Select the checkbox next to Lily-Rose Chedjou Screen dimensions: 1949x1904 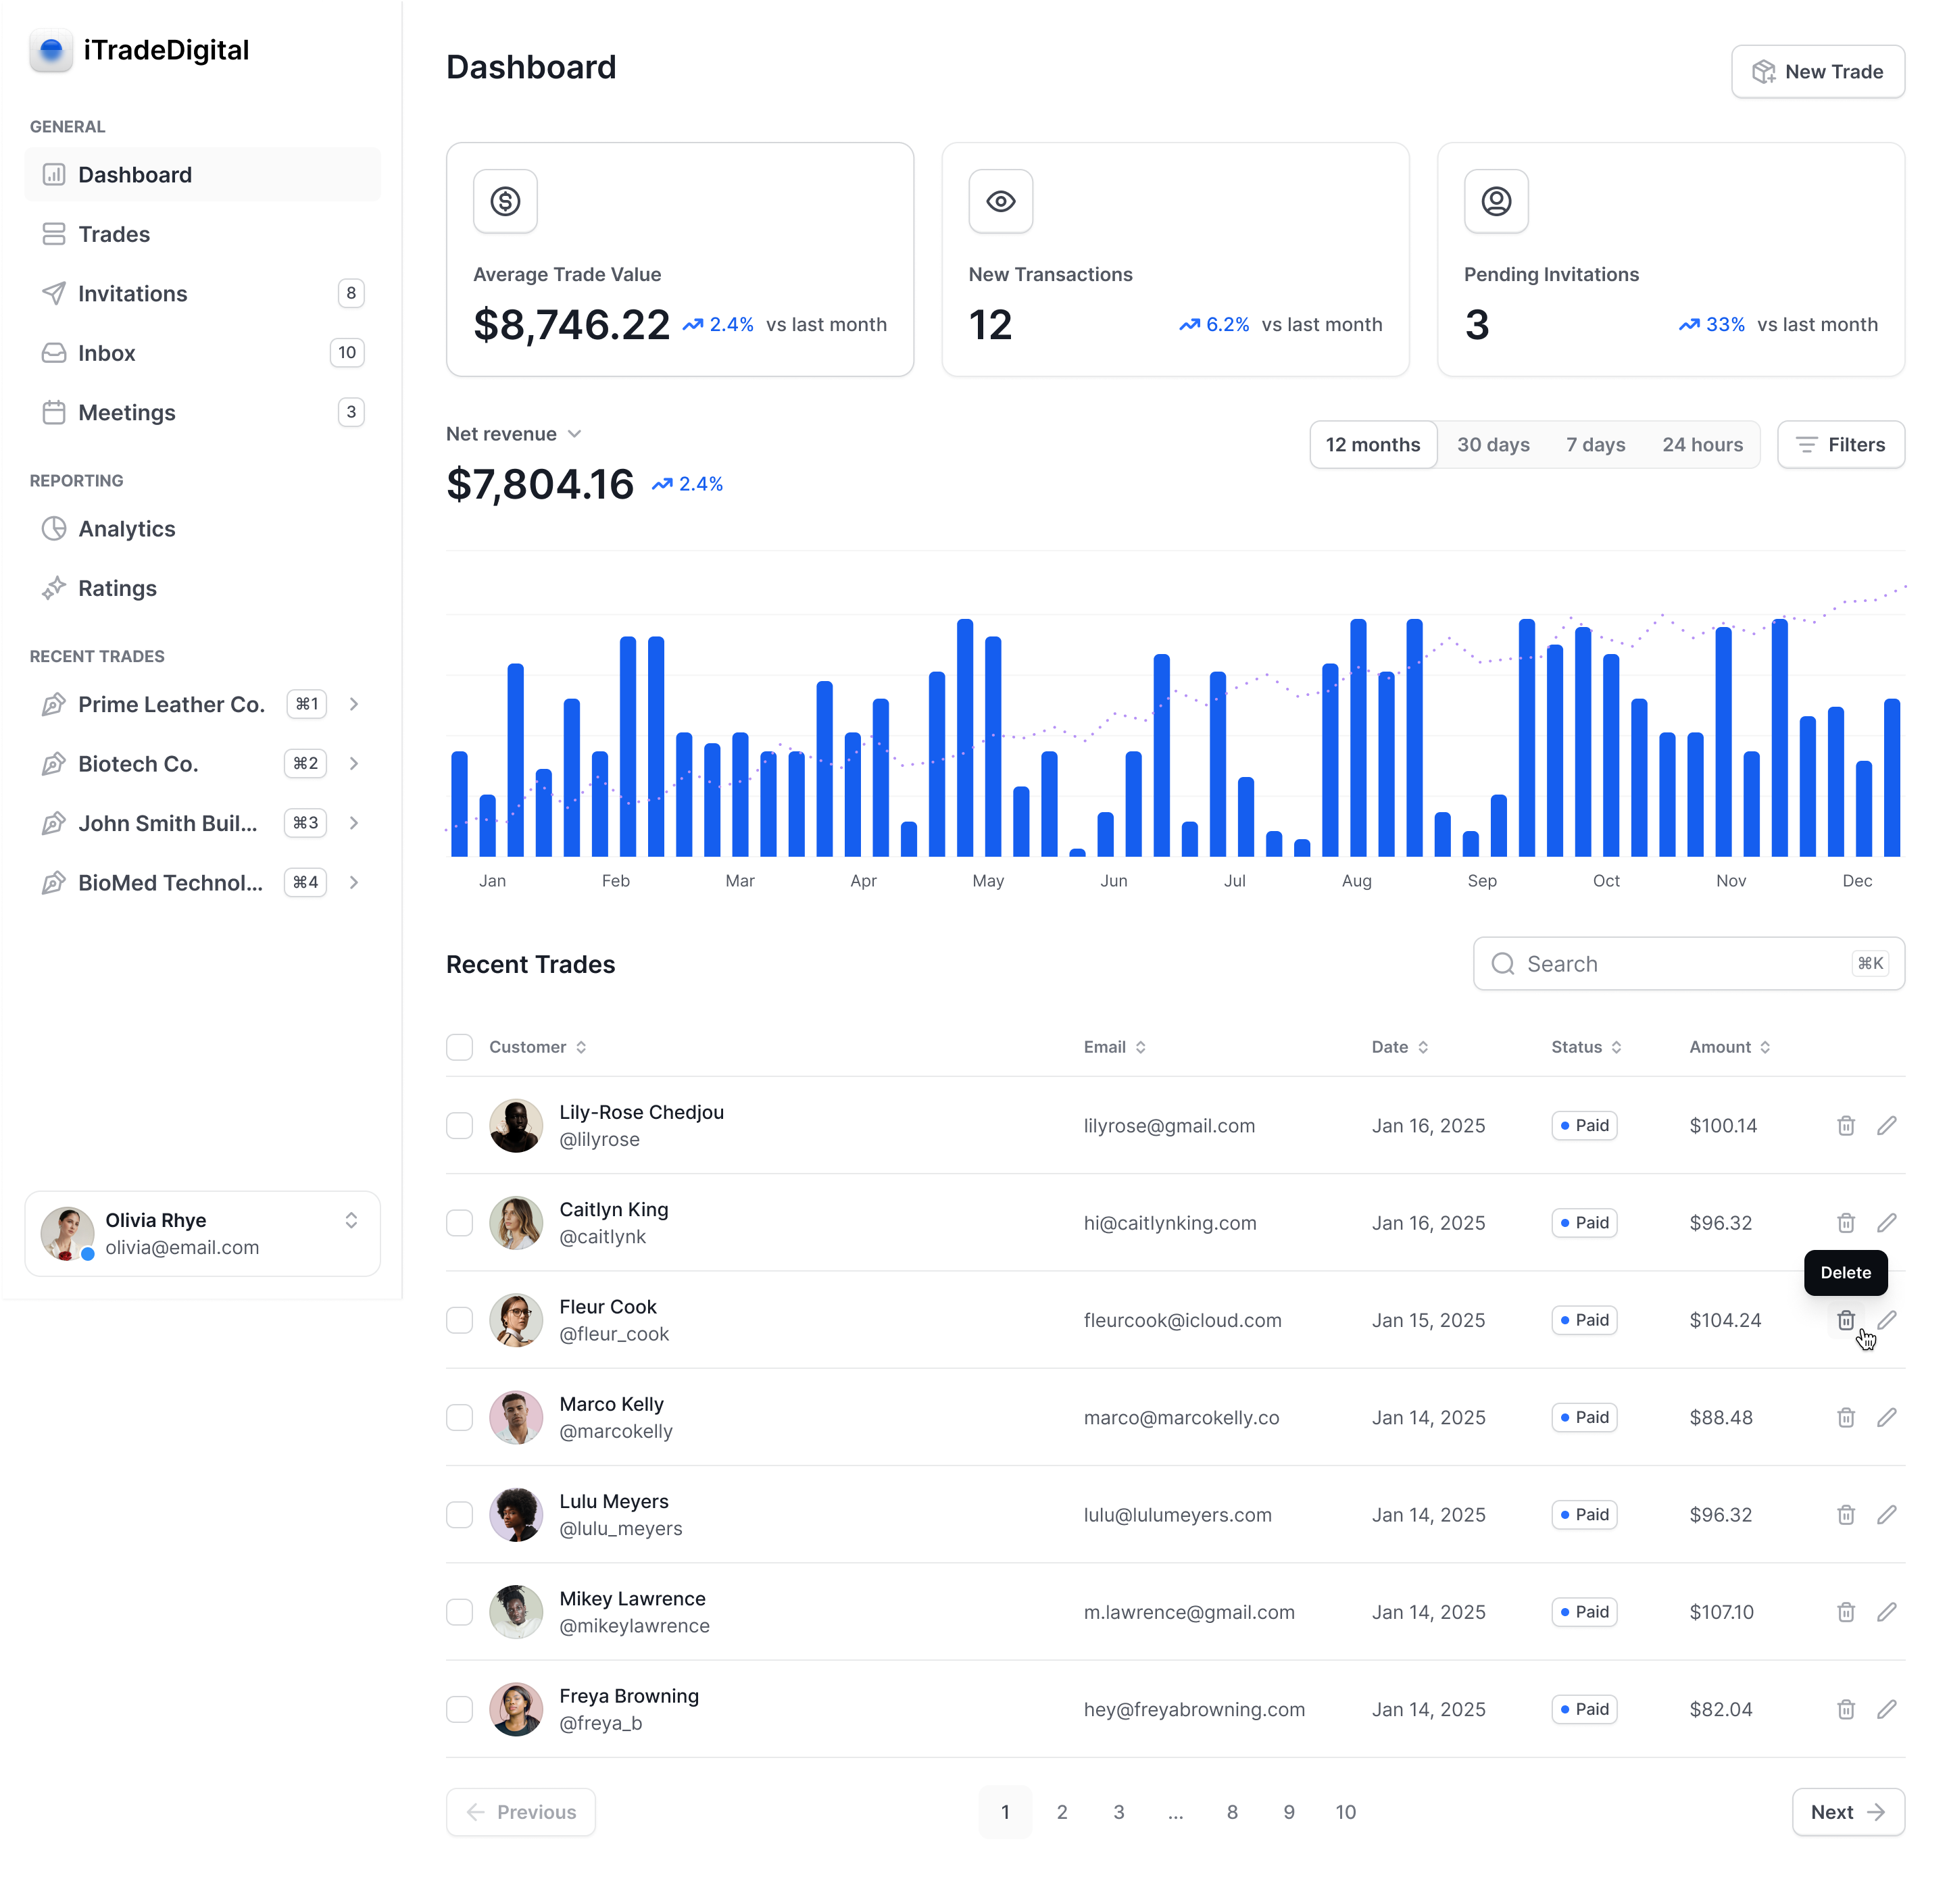pyautogui.click(x=459, y=1125)
